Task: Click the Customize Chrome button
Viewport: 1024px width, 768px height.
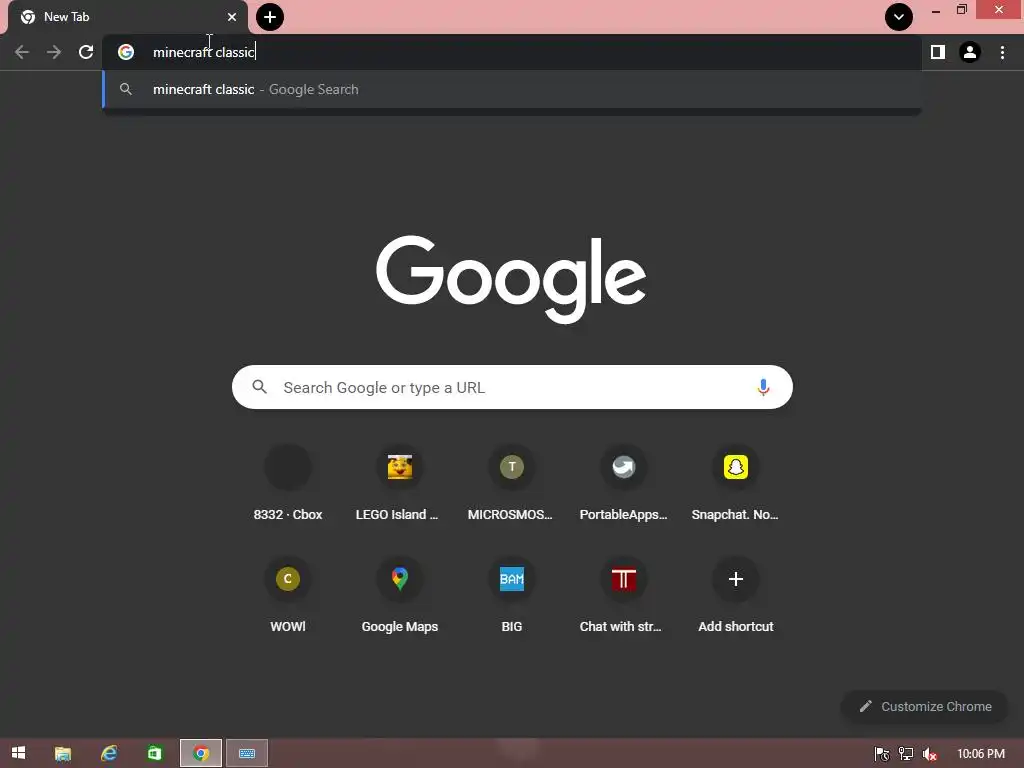Action: (925, 707)
